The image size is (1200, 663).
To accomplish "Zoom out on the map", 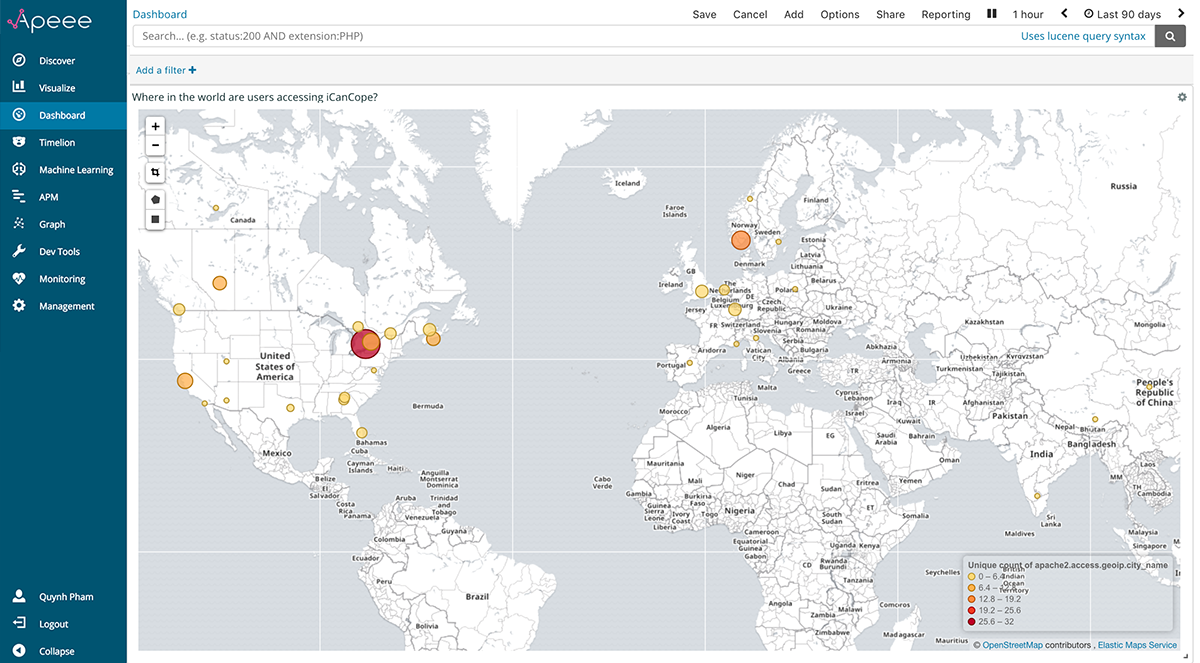I will click(155, 146).
